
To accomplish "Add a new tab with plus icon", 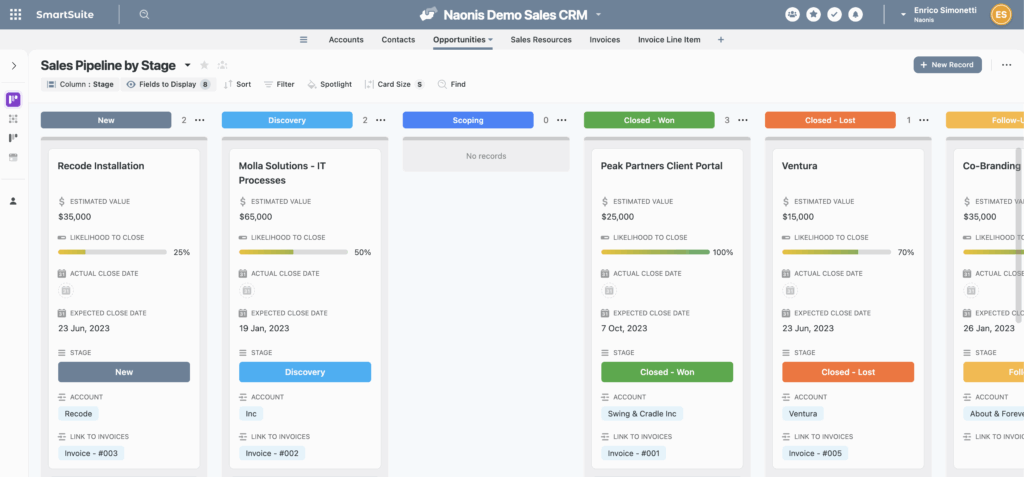I will (721, 40).
